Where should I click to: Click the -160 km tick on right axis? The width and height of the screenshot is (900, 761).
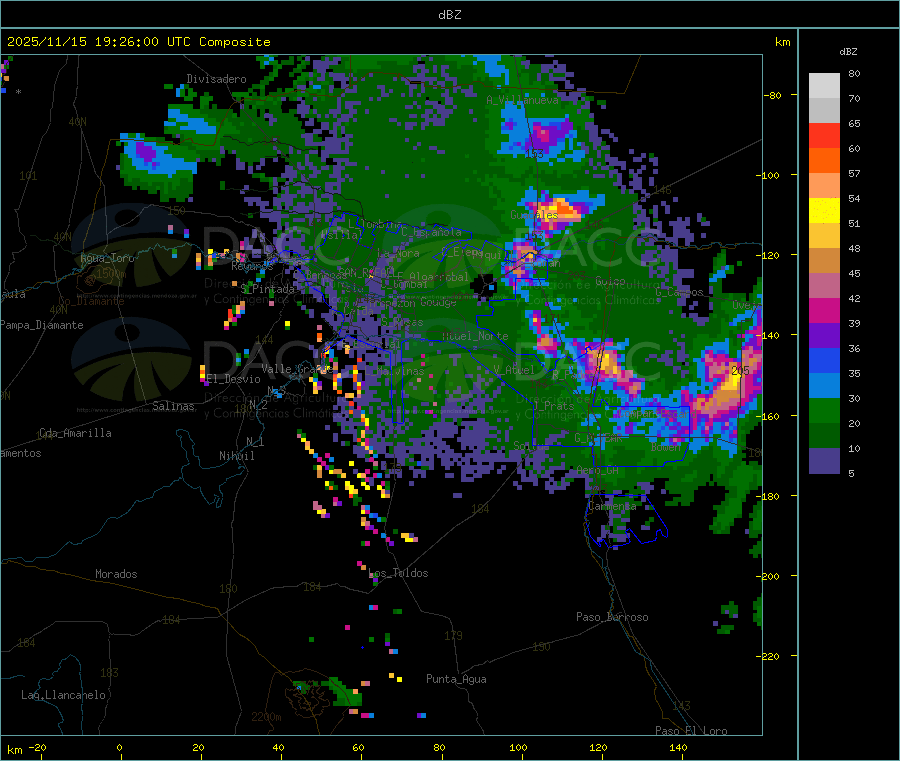tap(770, 416)
